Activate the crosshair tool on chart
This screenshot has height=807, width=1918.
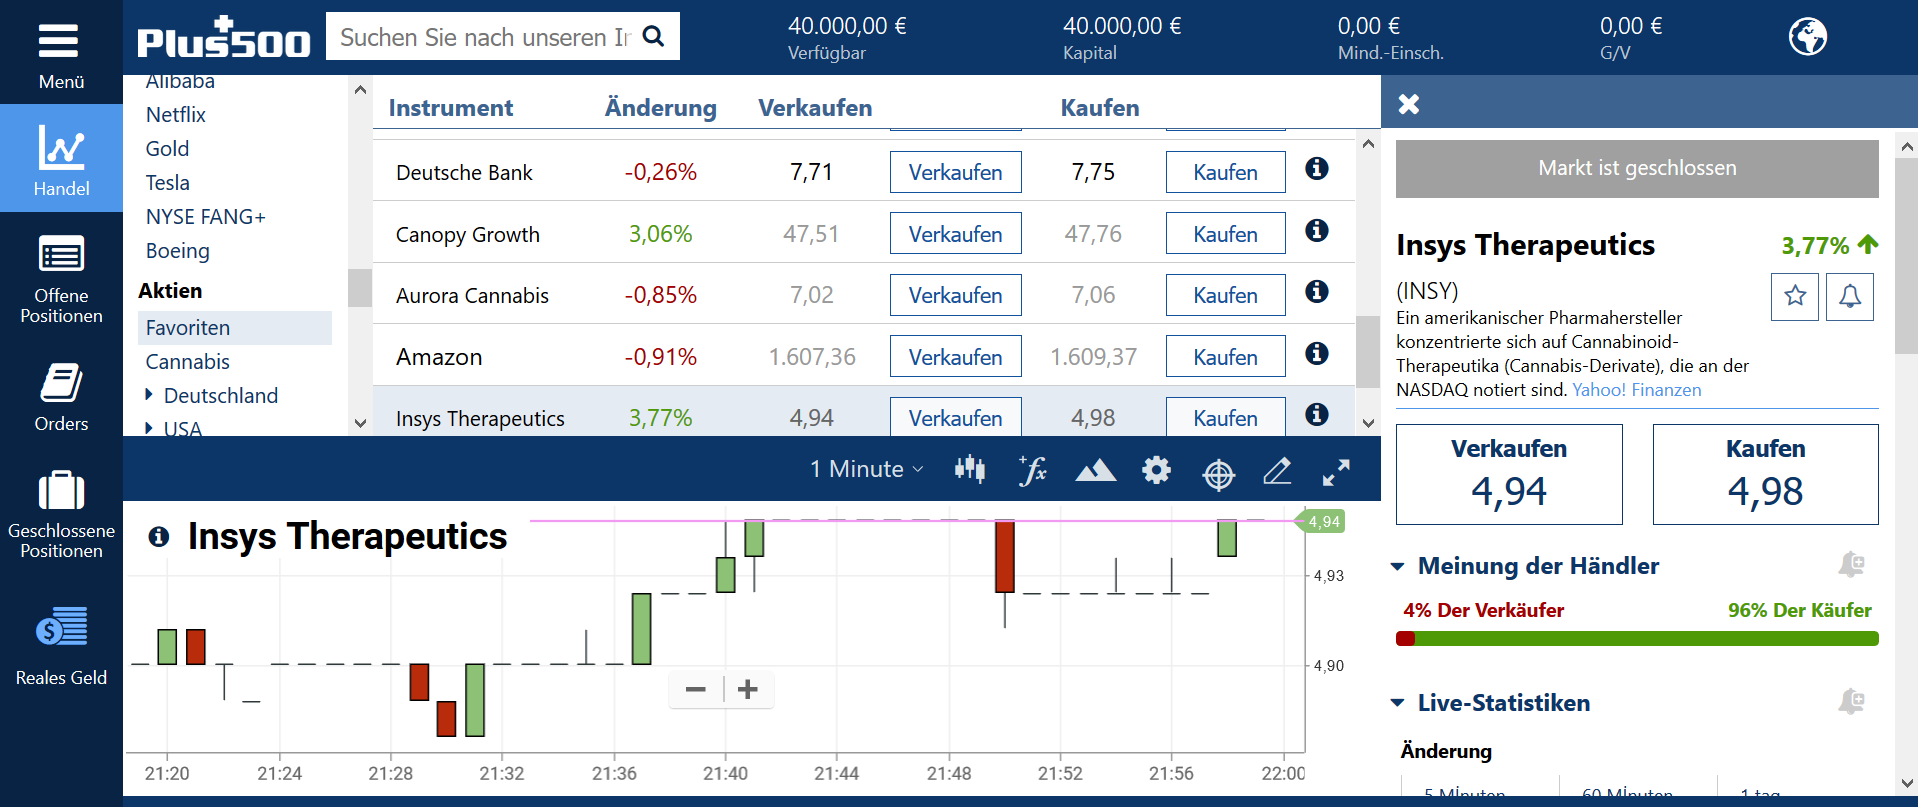click(x=1218, y=474)
